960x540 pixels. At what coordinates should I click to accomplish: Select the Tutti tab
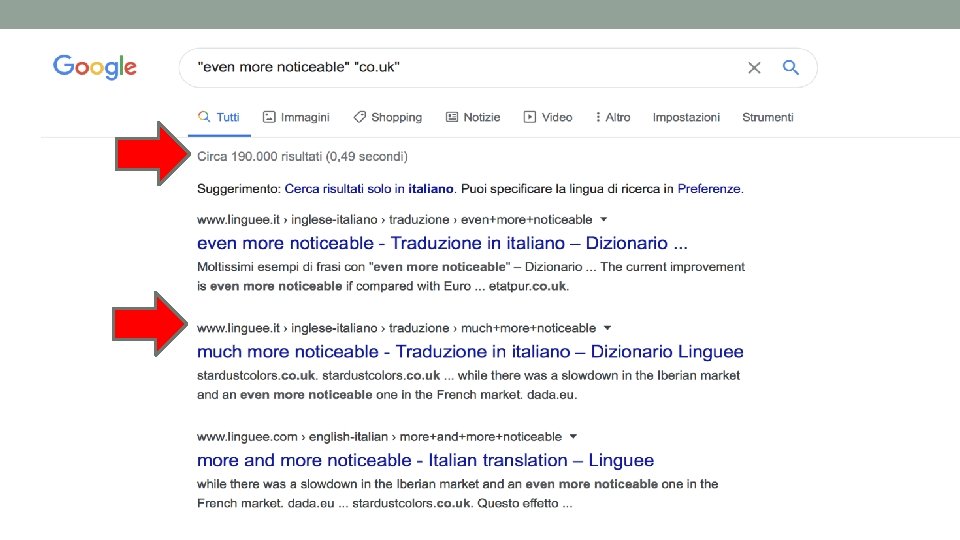[x=219, y=117]
